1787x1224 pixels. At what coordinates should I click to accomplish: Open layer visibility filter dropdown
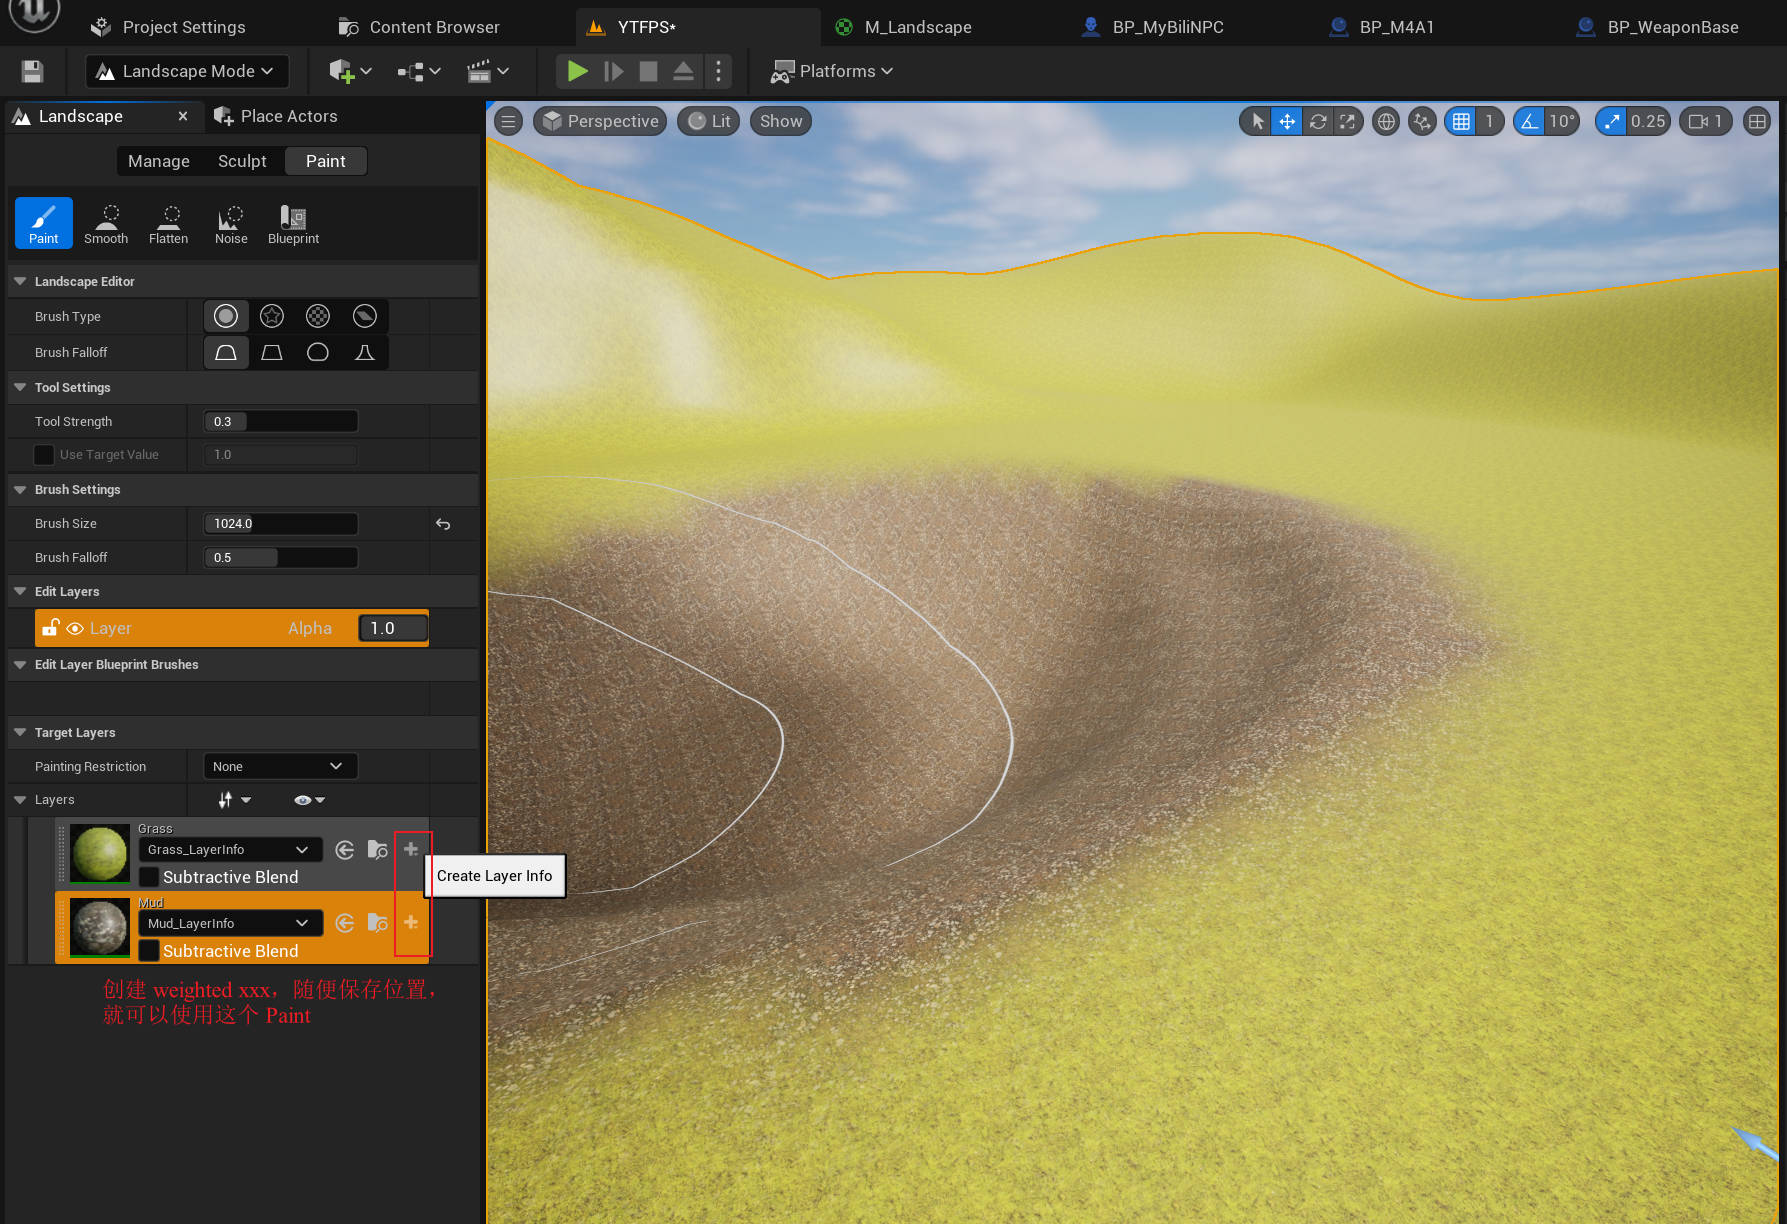tap(310, 800)
